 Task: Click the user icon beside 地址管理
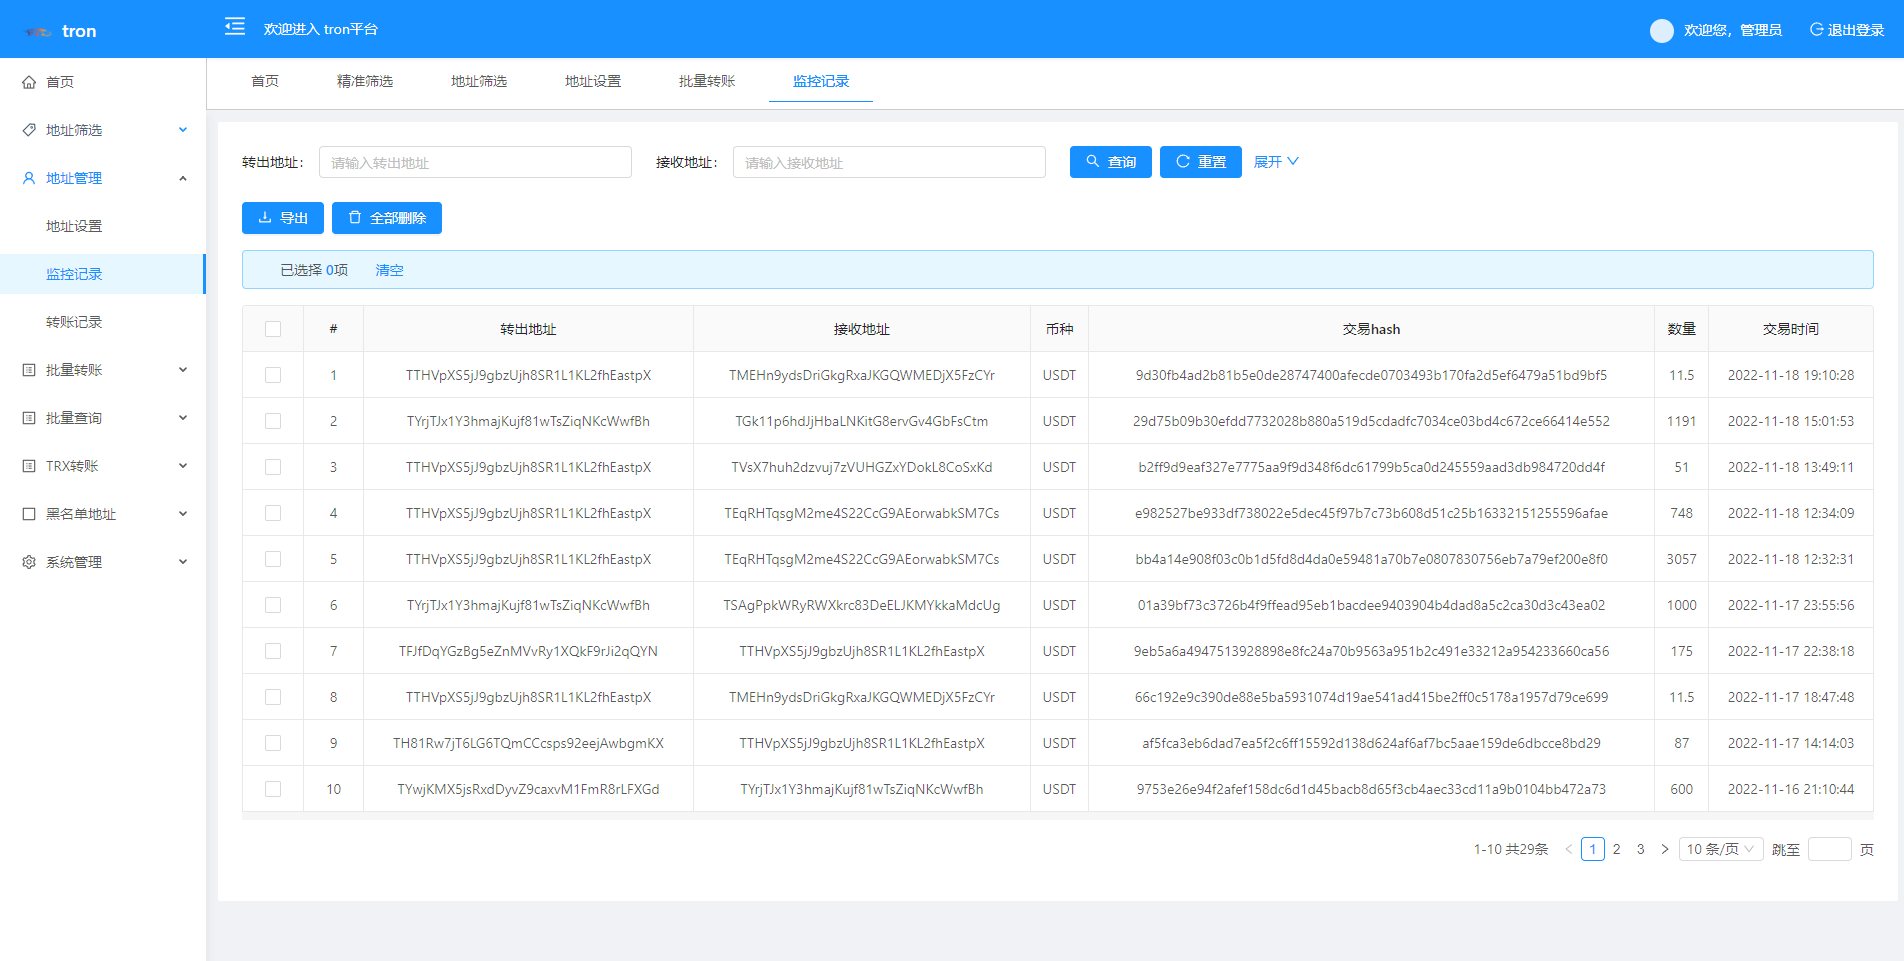[29, 178]
